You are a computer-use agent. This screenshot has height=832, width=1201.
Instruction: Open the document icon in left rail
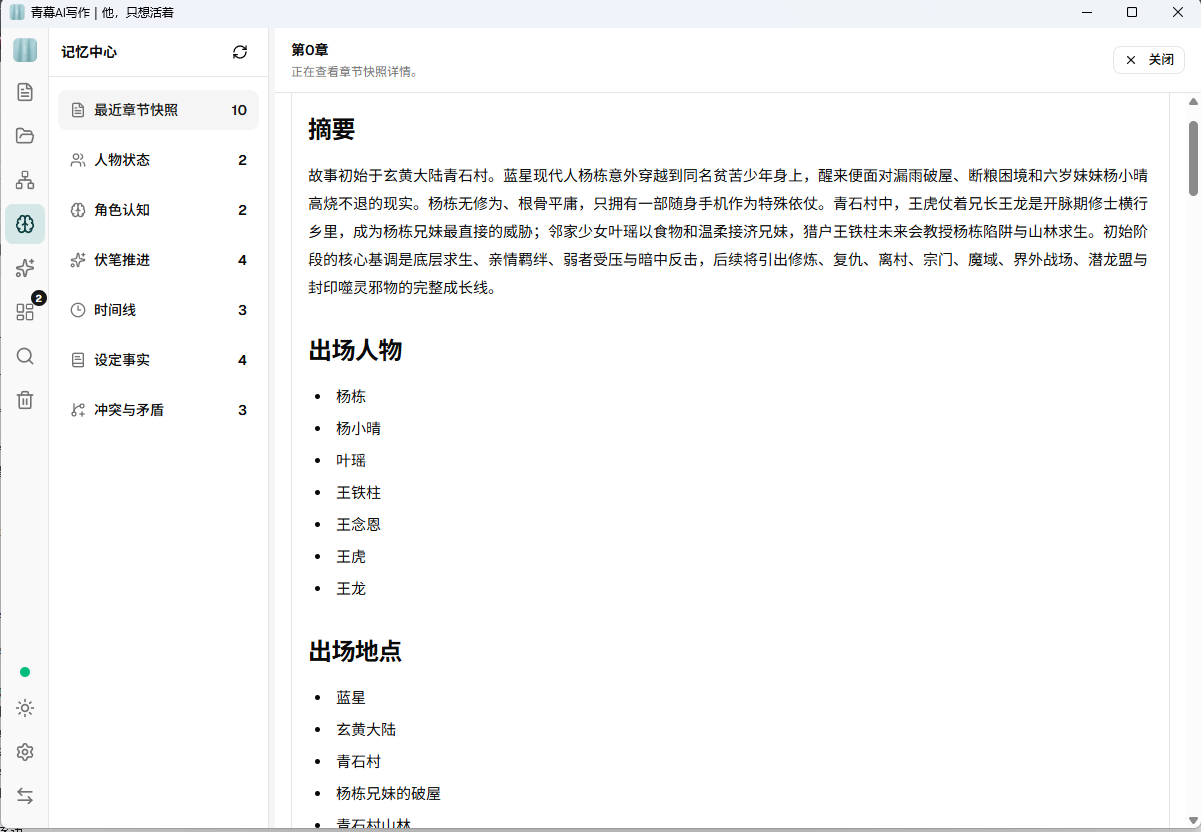(25, 92)
